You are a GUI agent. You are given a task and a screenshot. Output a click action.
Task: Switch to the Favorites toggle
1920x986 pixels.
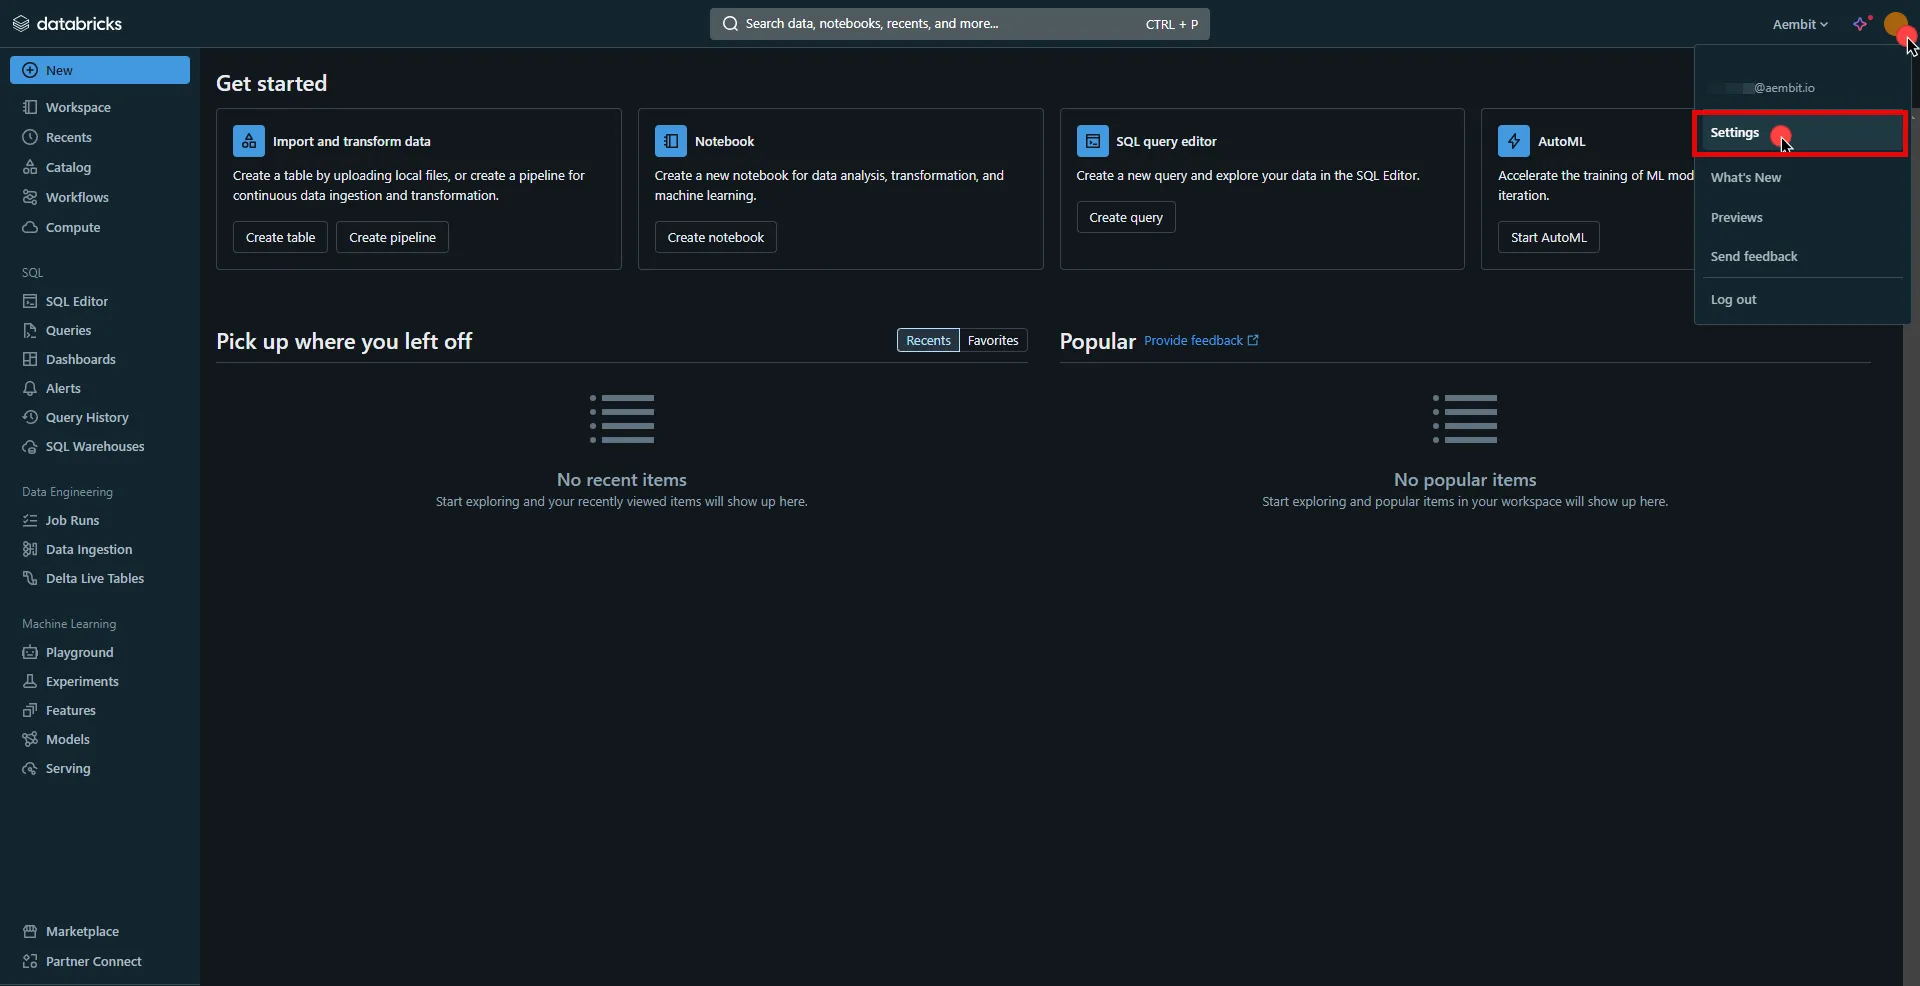click(992, 340)
